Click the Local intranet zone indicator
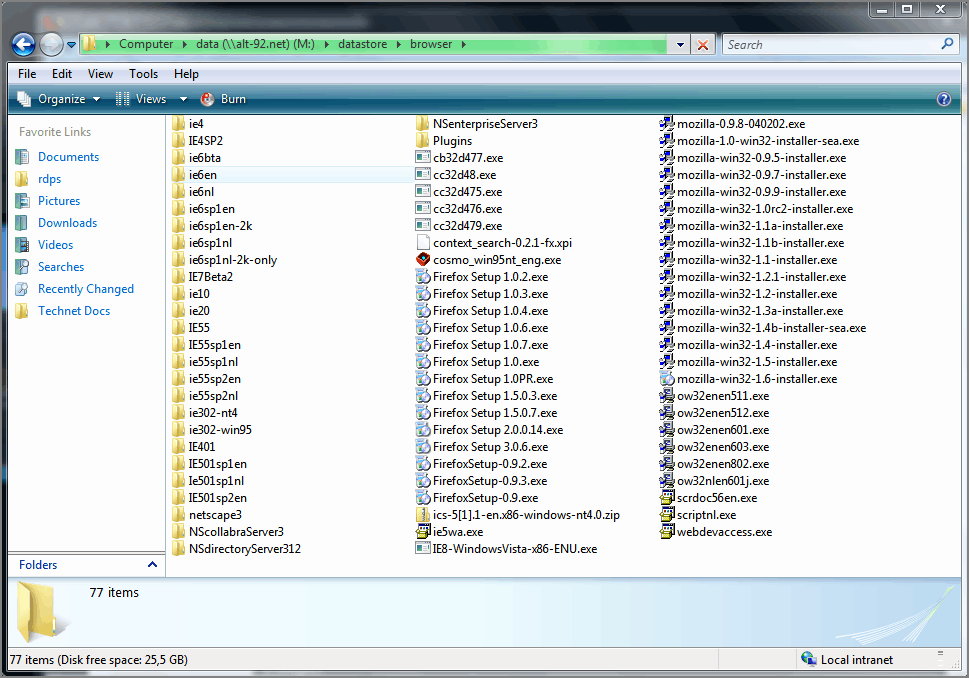The image size is (969, 678). 847,659
